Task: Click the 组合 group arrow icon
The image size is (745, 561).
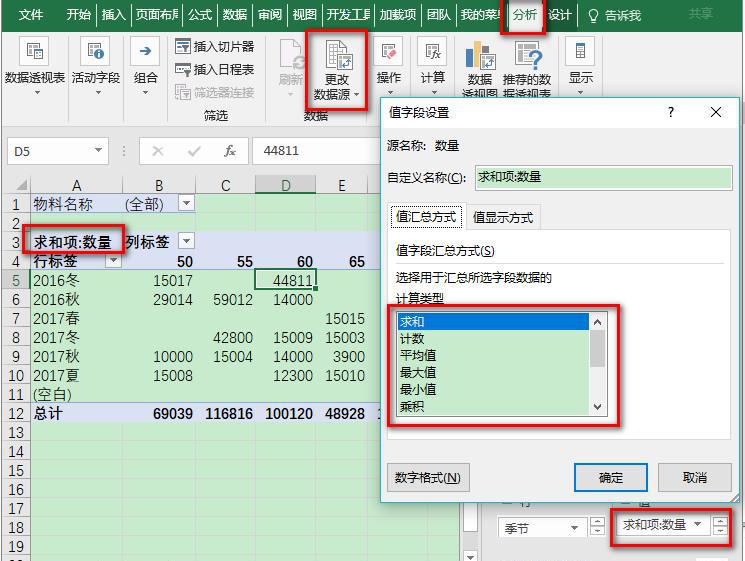Action: [145, 51]
